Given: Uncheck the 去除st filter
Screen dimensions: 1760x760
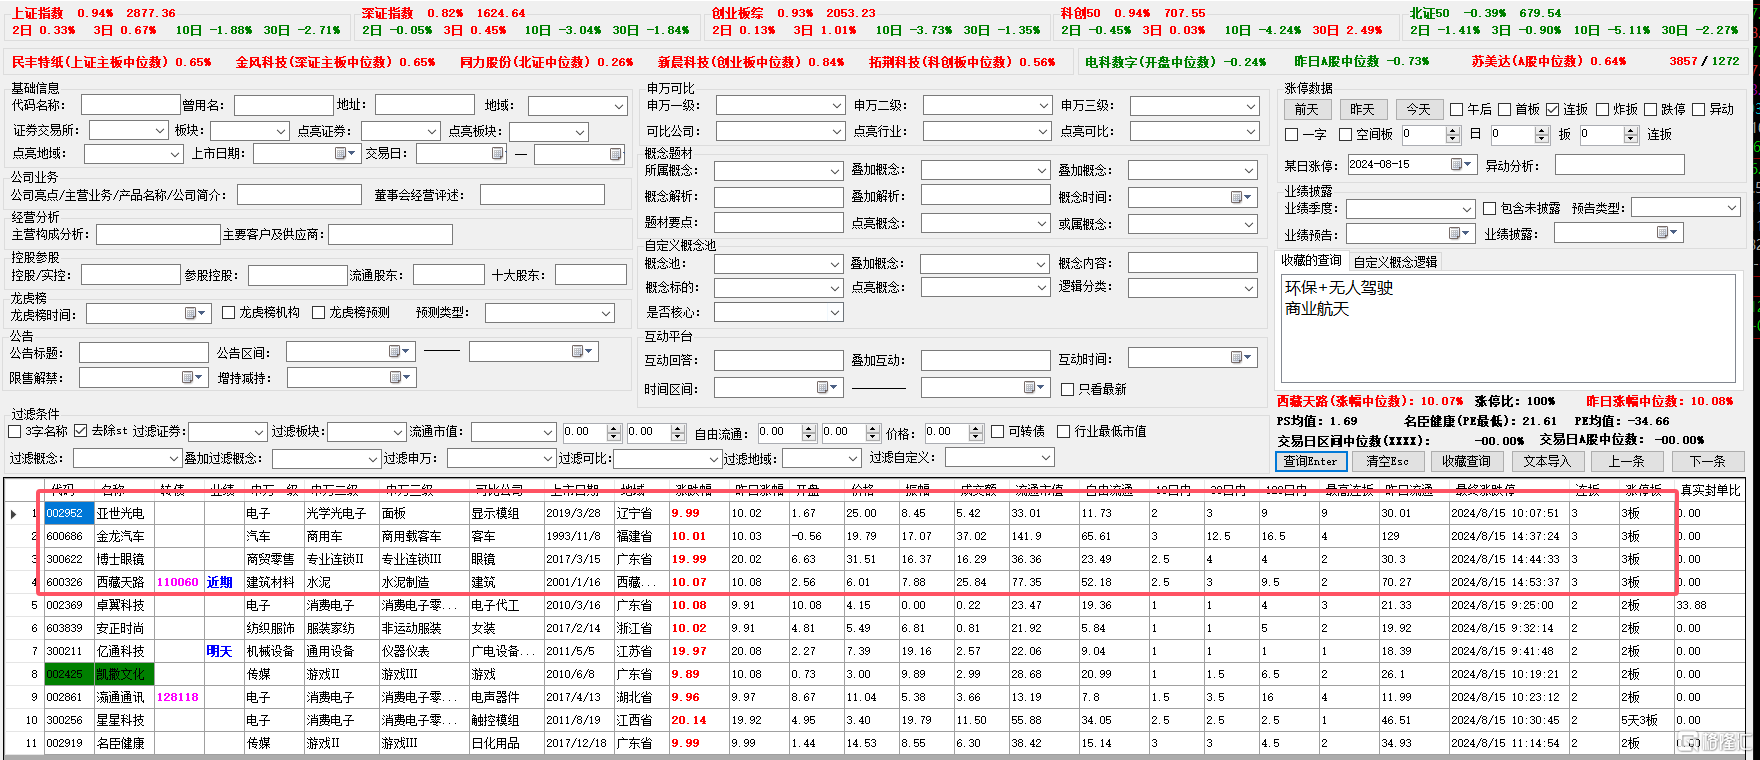Looking at the screenshot, I should click(81, 431).
